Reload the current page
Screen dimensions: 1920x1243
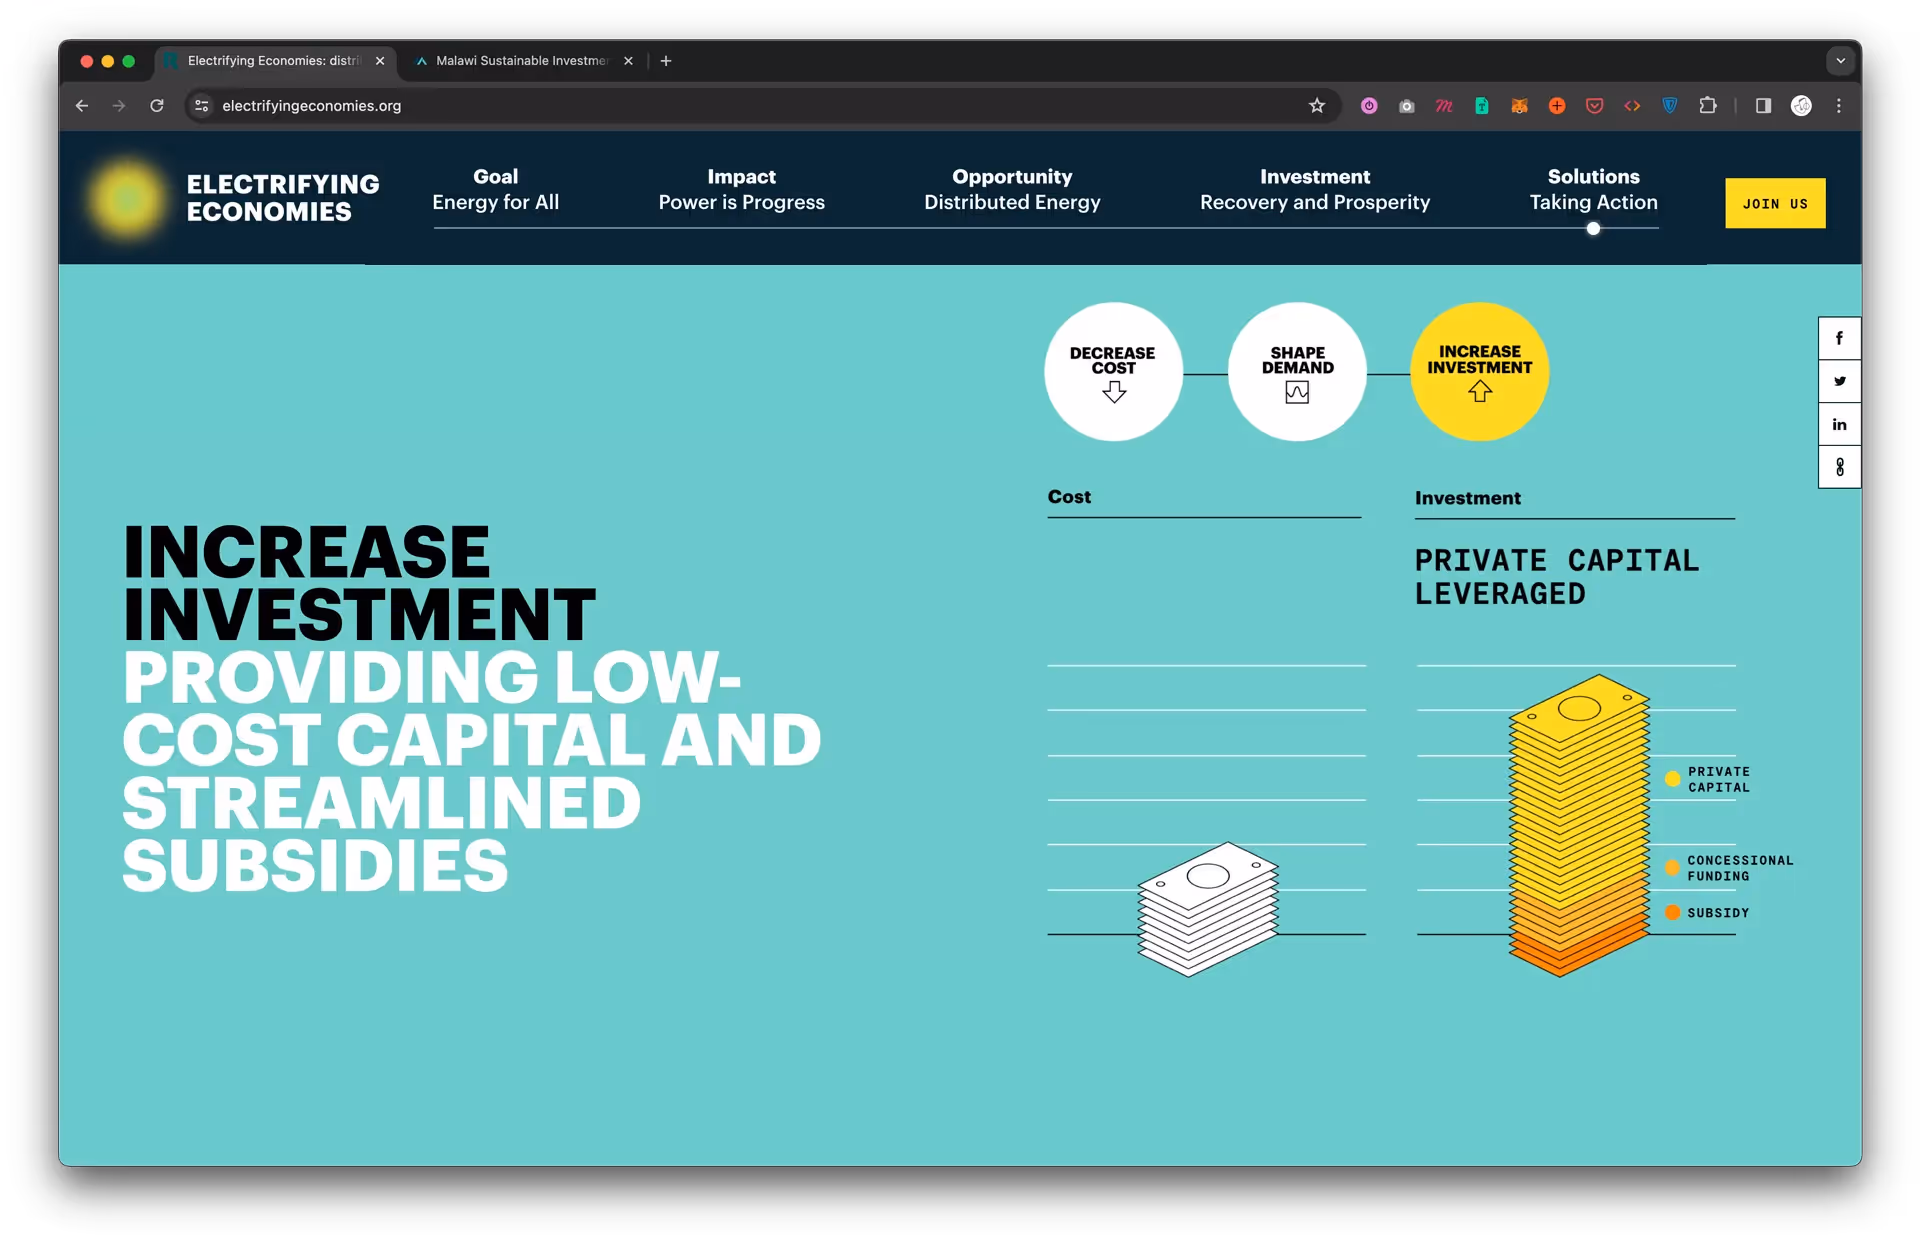click(157, 106)
